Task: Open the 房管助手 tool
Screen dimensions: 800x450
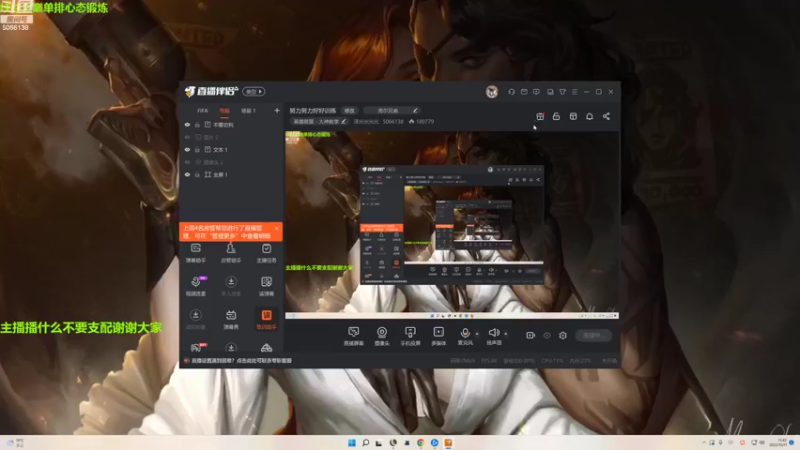Action: [231, 253]
